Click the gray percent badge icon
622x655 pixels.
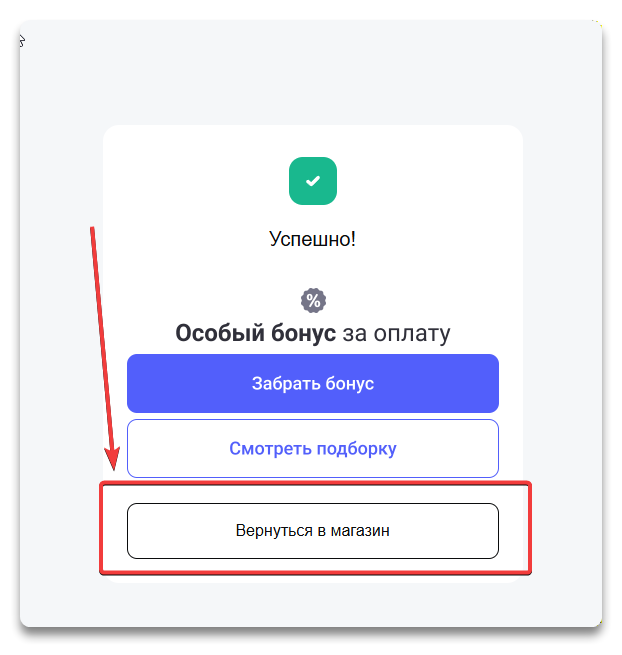click(313, 300)
